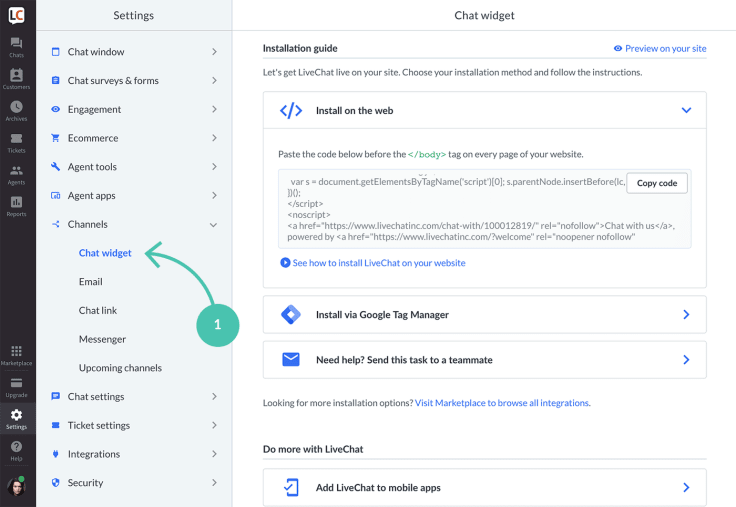Click the envelope icon for teammate help
The height and width of the screenshot is (507, 736).
[x=291, y=360]
